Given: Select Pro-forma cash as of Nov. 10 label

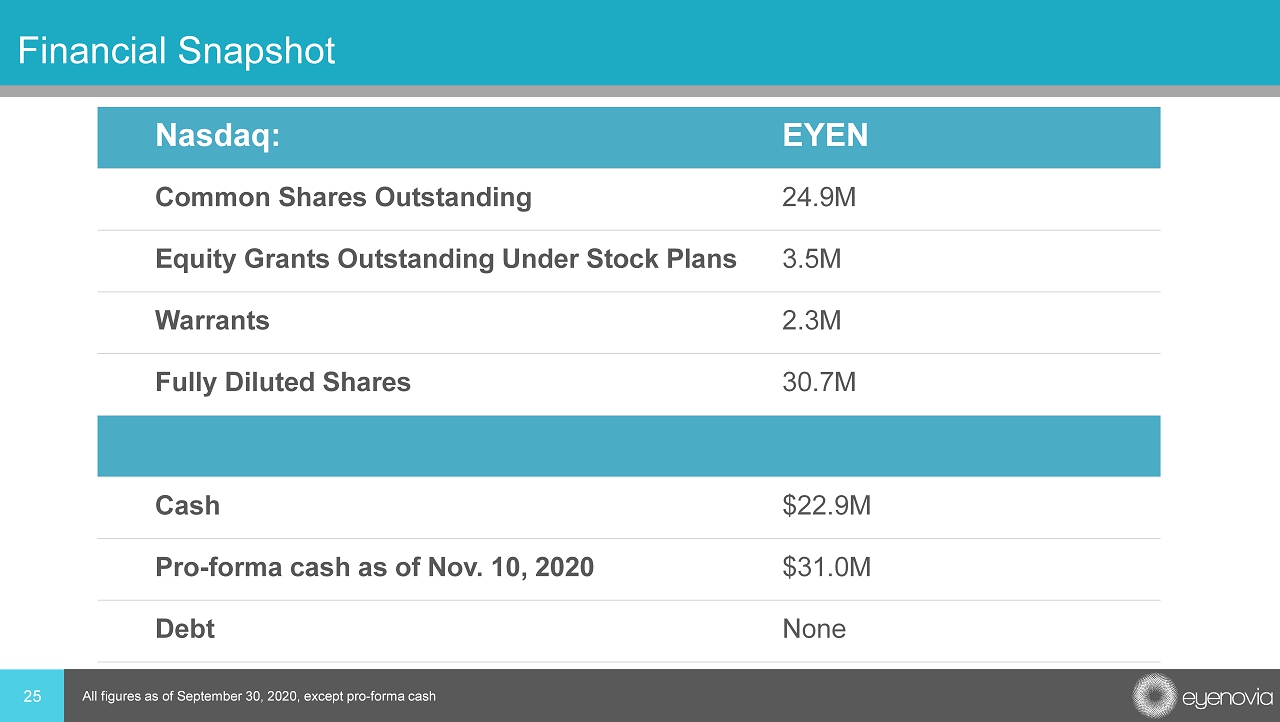Looking at the screenshot, I should pos(374,568).
